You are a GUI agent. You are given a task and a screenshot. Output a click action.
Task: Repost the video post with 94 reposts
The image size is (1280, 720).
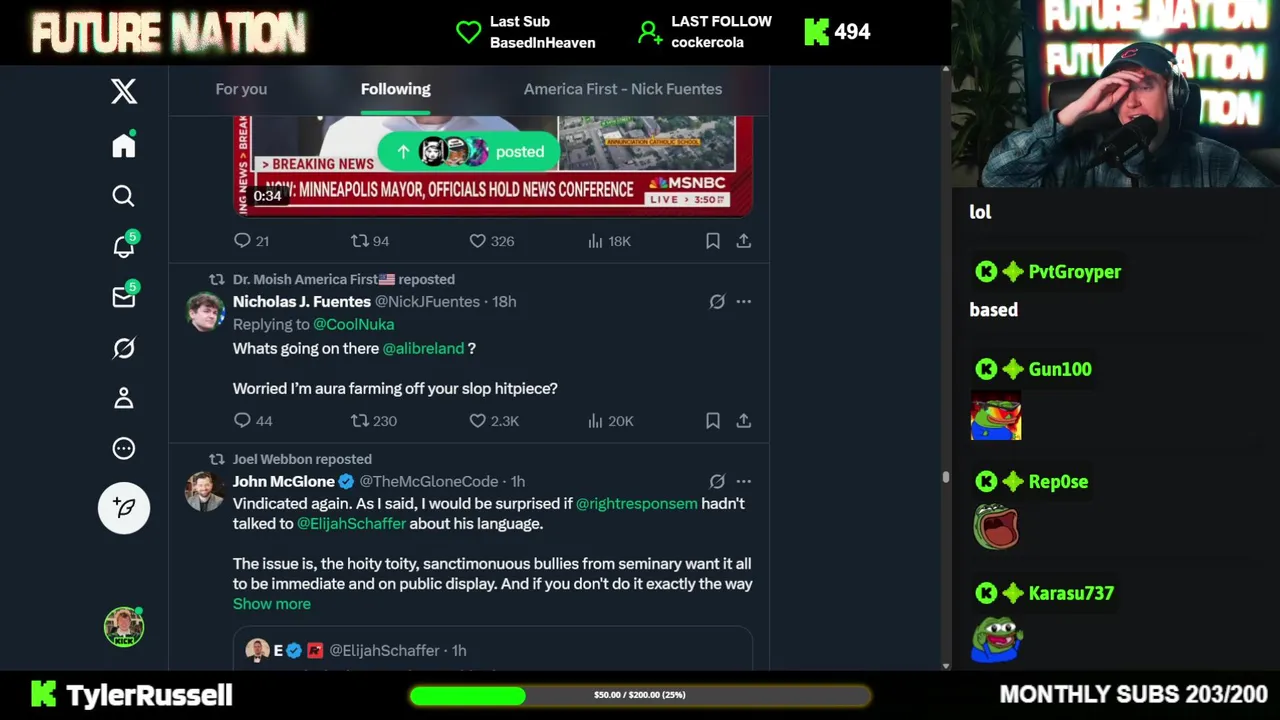pyautogui.click(x=370, y=241)
